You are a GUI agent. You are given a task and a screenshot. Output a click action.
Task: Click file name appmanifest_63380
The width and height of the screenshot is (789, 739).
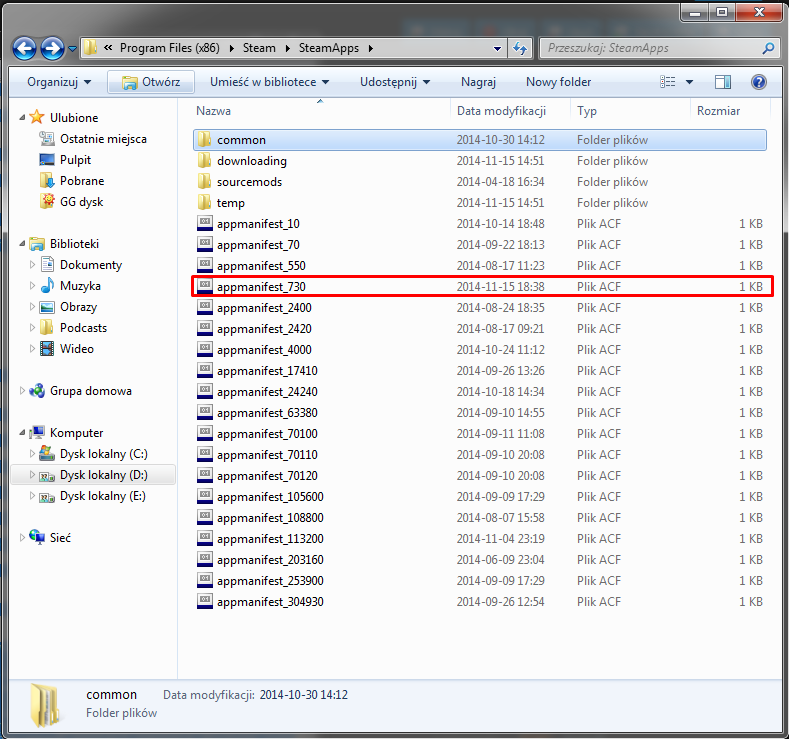267,413
